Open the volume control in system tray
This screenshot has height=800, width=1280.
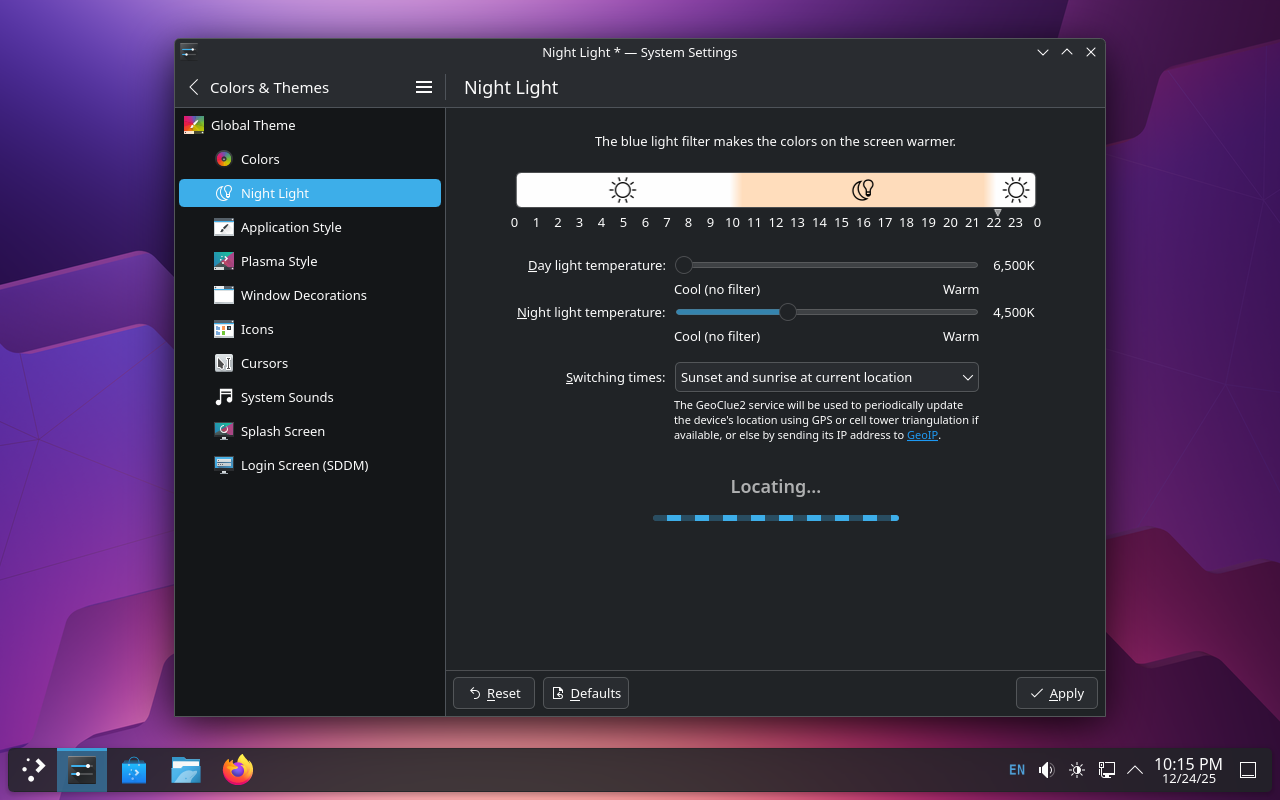[x=1046, y=770]
